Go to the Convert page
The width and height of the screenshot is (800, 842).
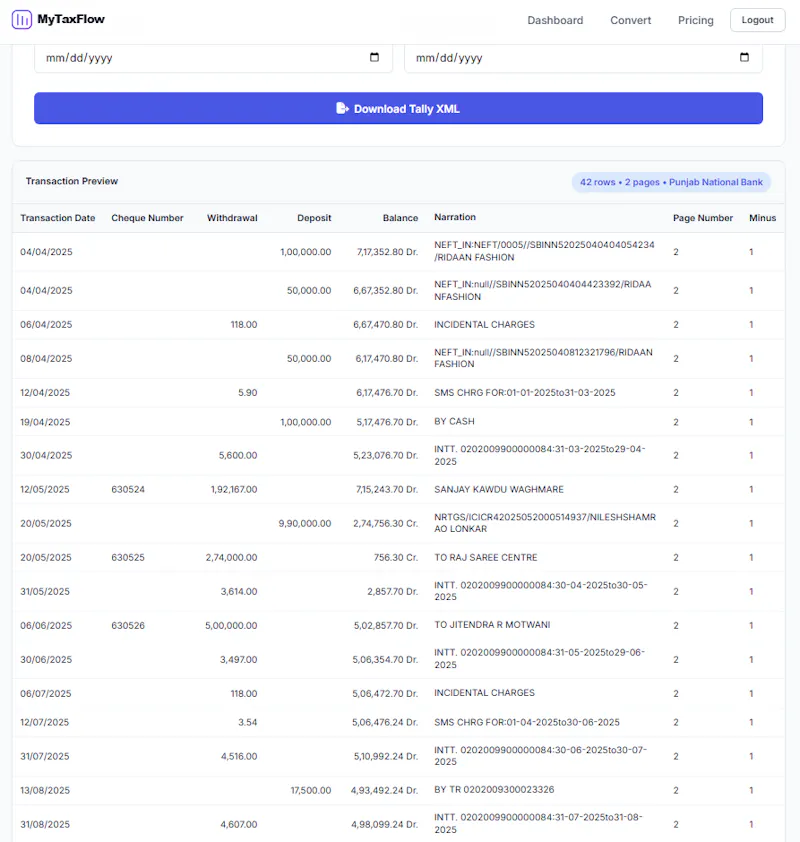pos(630,20)
